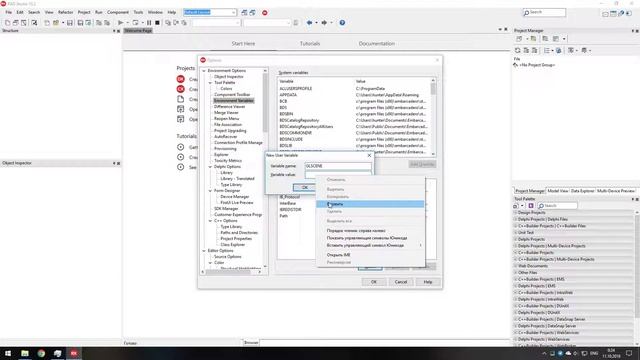Select the APPDATA system variable row
The height and width of the screenshot is (360, 640).
tap(354, 95)
